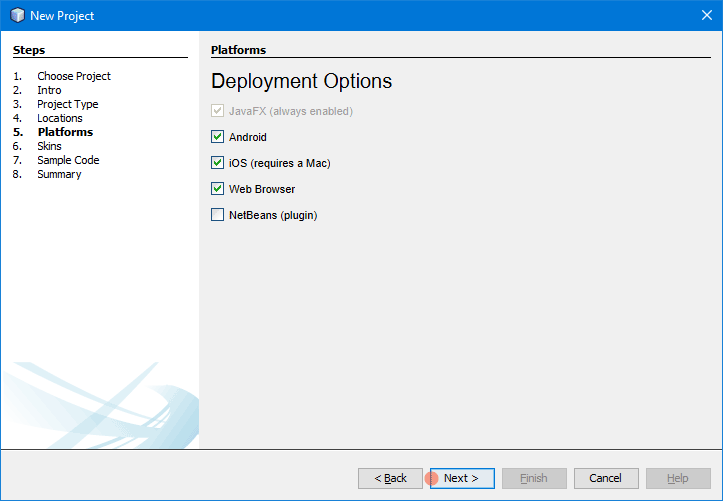723x501 pixels.
Task: Close the New Project dialog
Action: tap(706, 15)
